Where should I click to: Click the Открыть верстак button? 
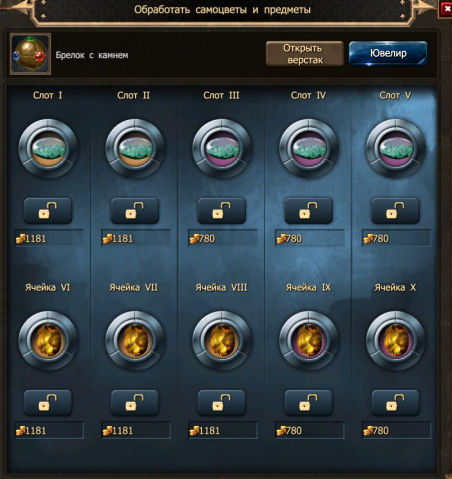click(305, 54)
